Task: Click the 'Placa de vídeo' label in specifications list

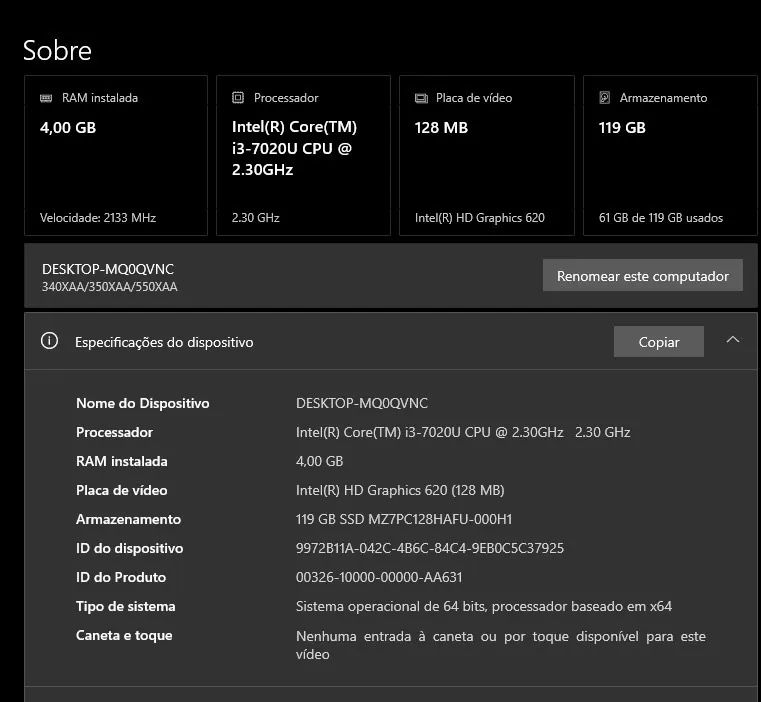Action: coord(122,490)
